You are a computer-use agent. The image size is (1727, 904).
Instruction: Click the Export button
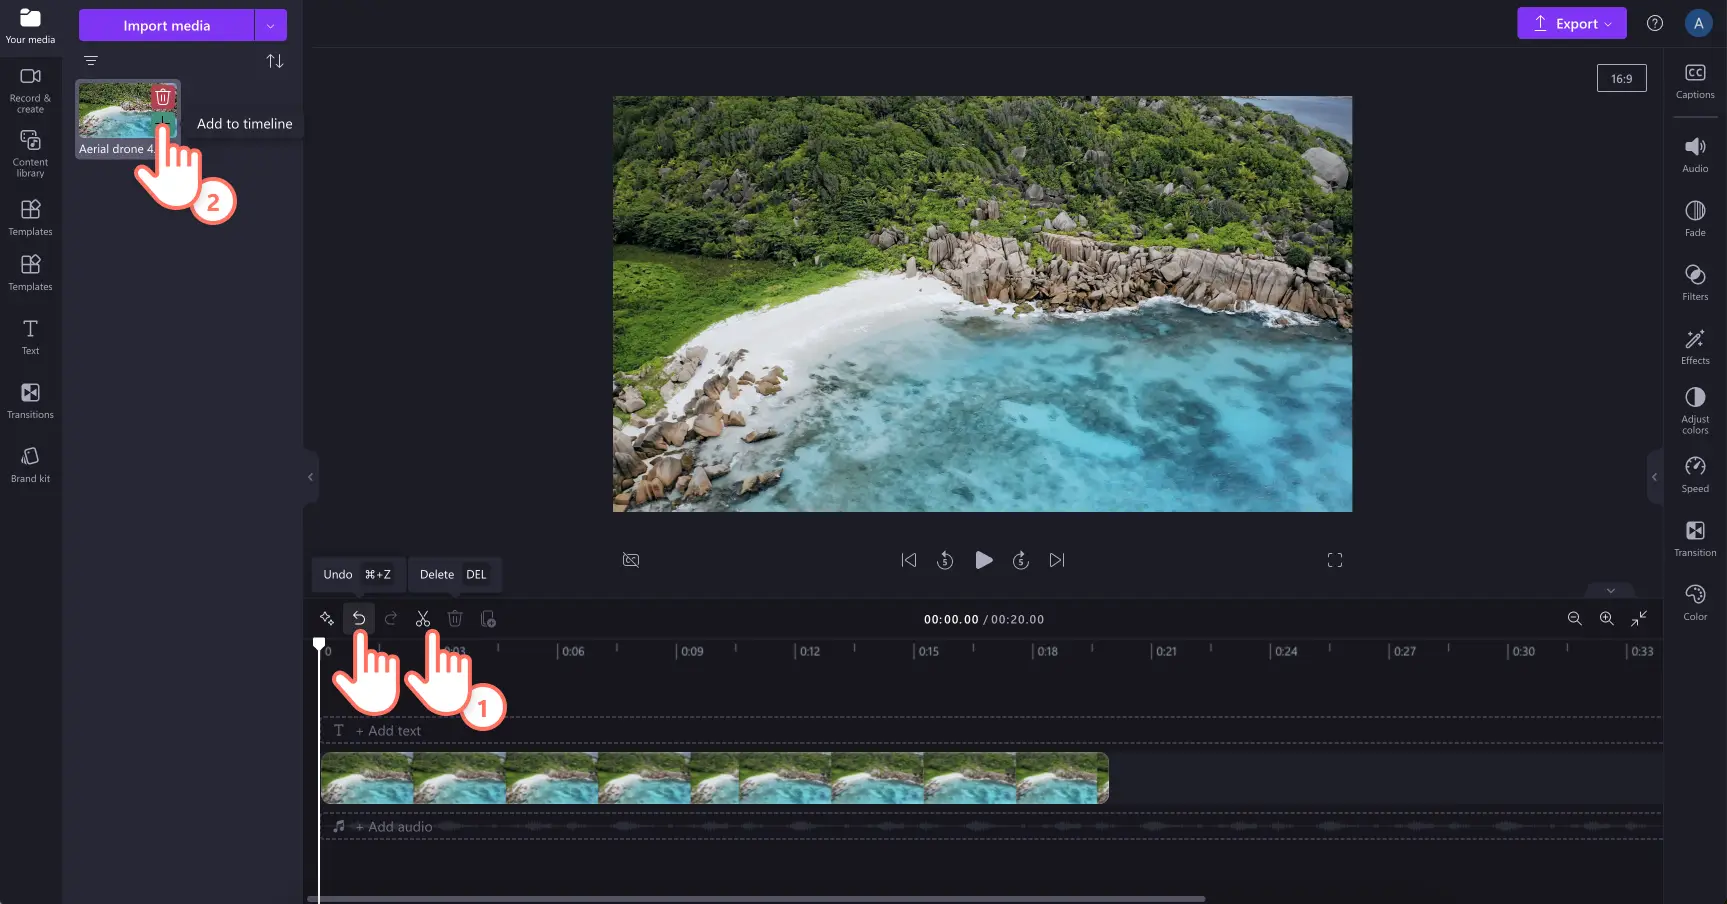tap(1572, 23)
